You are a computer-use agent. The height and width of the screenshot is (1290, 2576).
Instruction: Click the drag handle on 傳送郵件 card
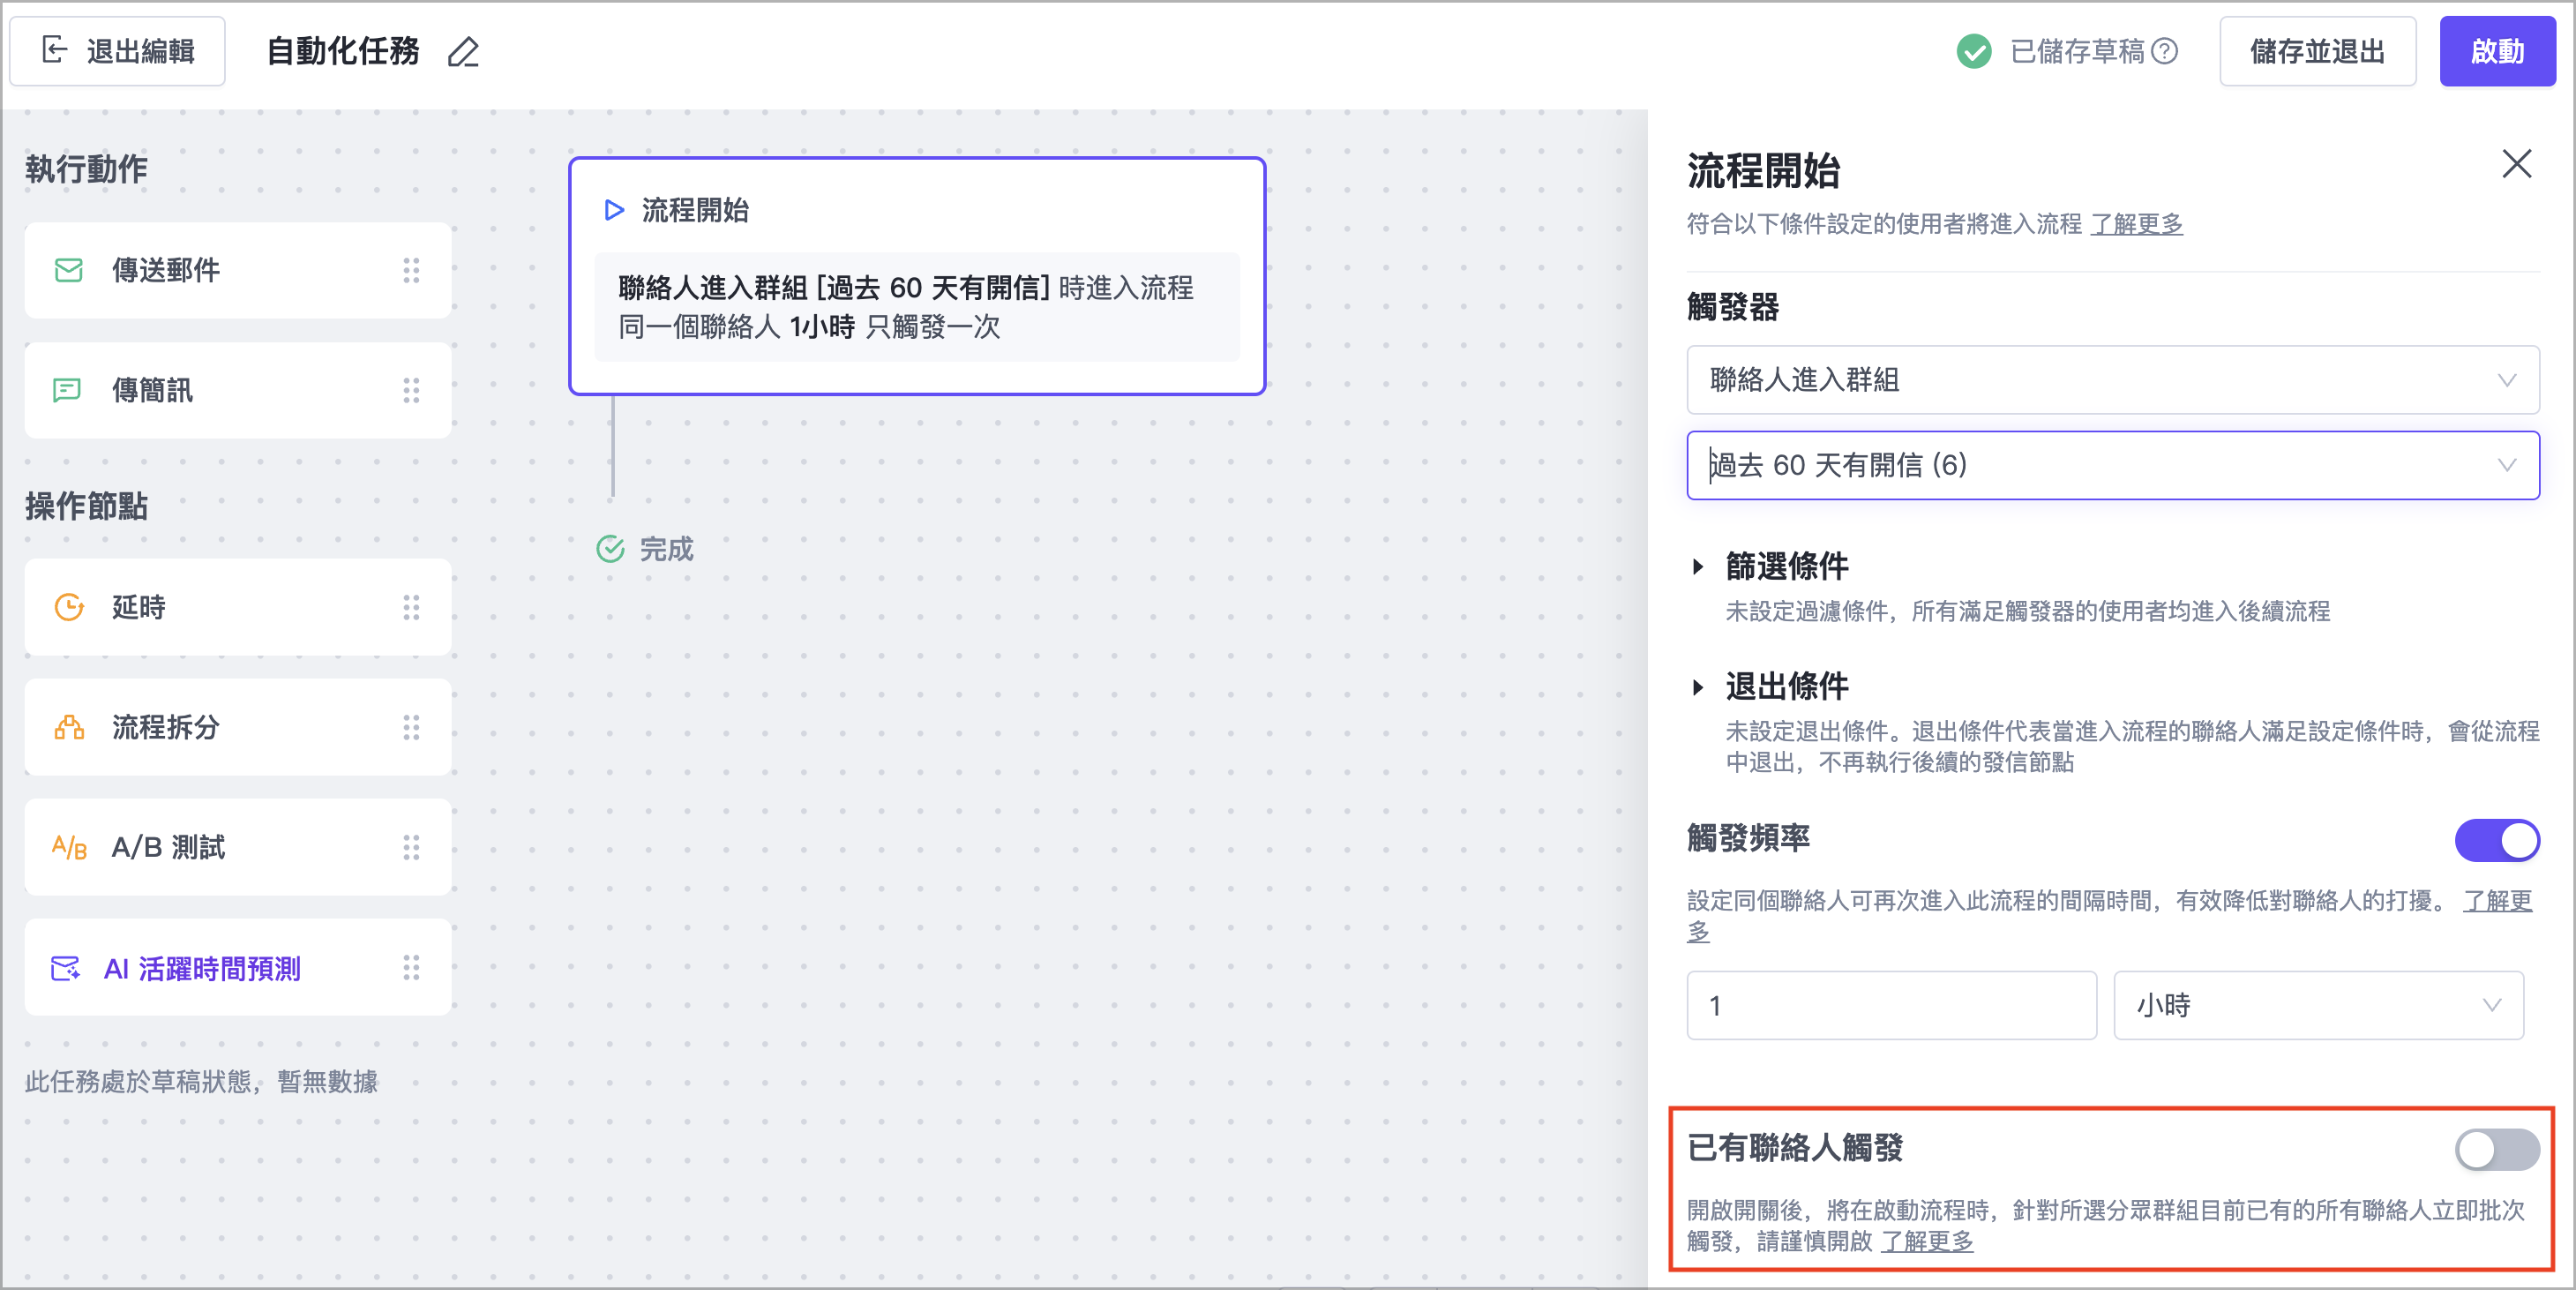pos(411,270)
